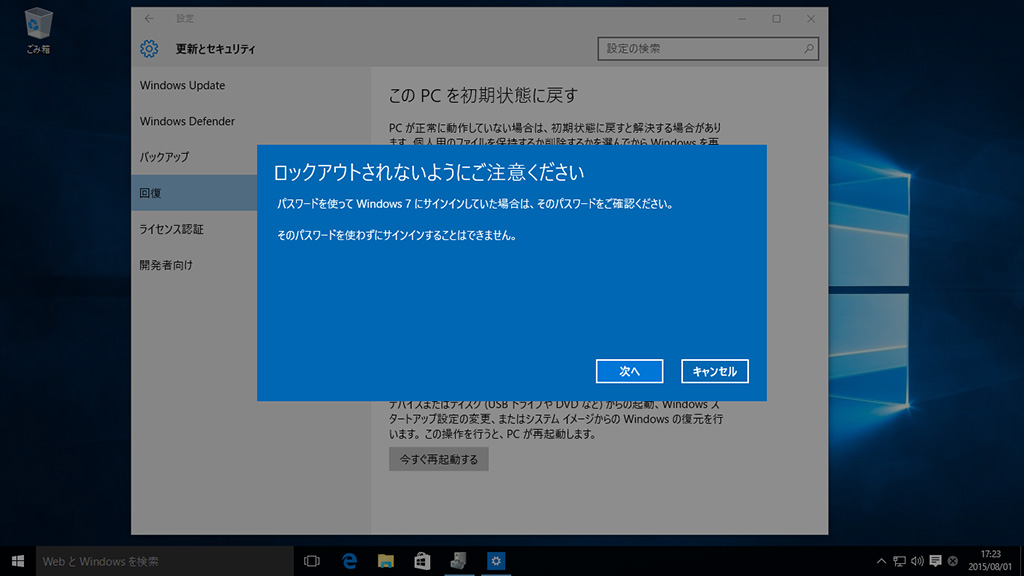1024x576 pixels.
Task: Open File Explorer from the taskbar
Action: [x=386, y=561]
